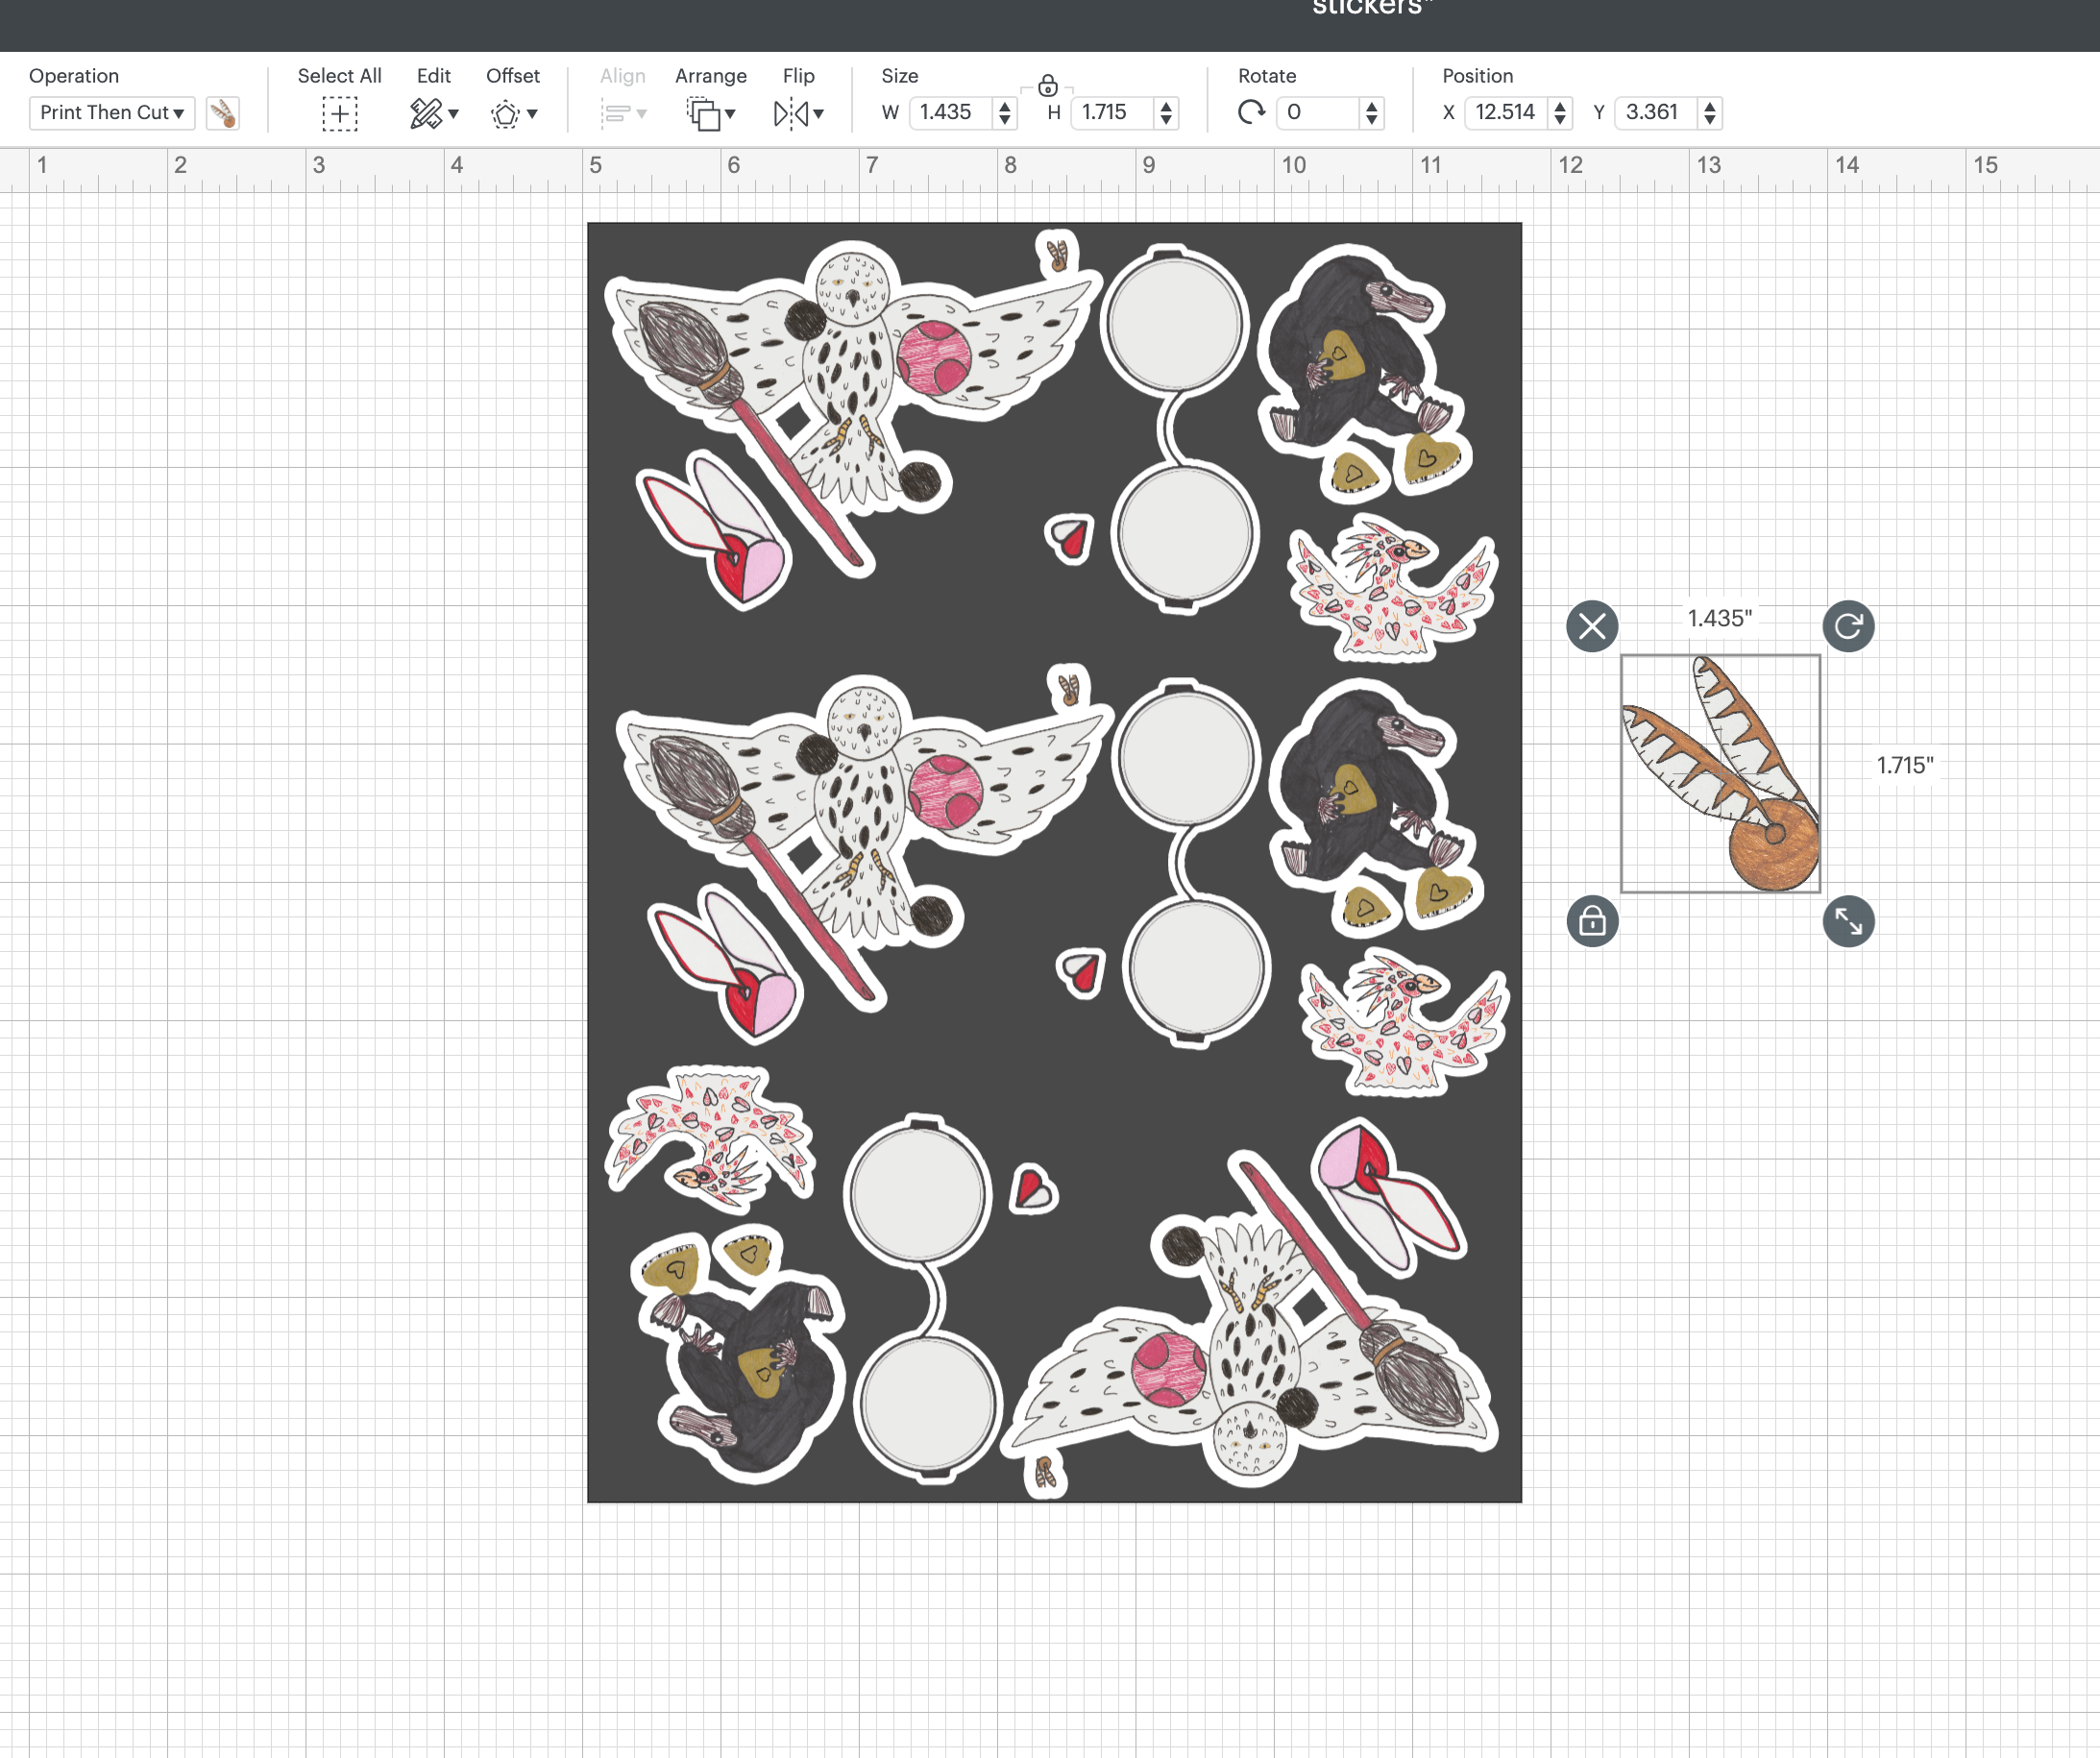2100x1758 pixels.
Task: Expand the Offset dropdown arrow
Action: click(x=533, y=114)
